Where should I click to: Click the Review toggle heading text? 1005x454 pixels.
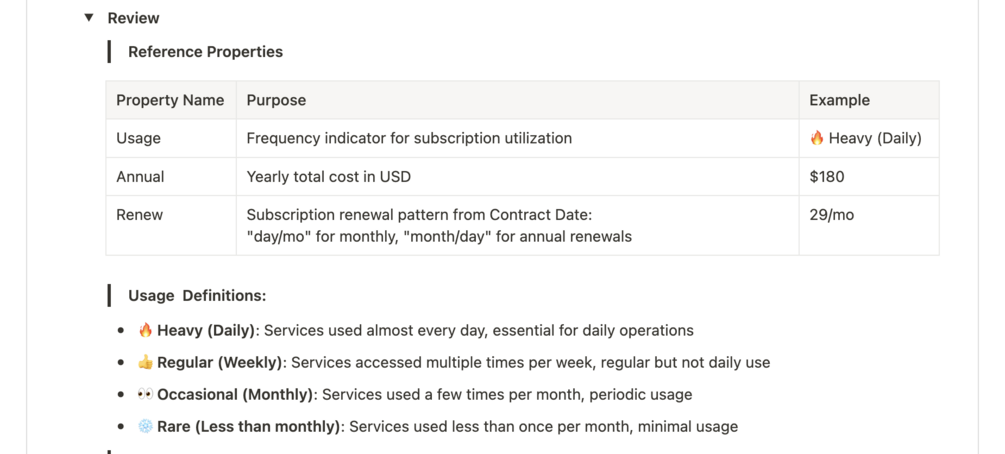pos(133,18)
